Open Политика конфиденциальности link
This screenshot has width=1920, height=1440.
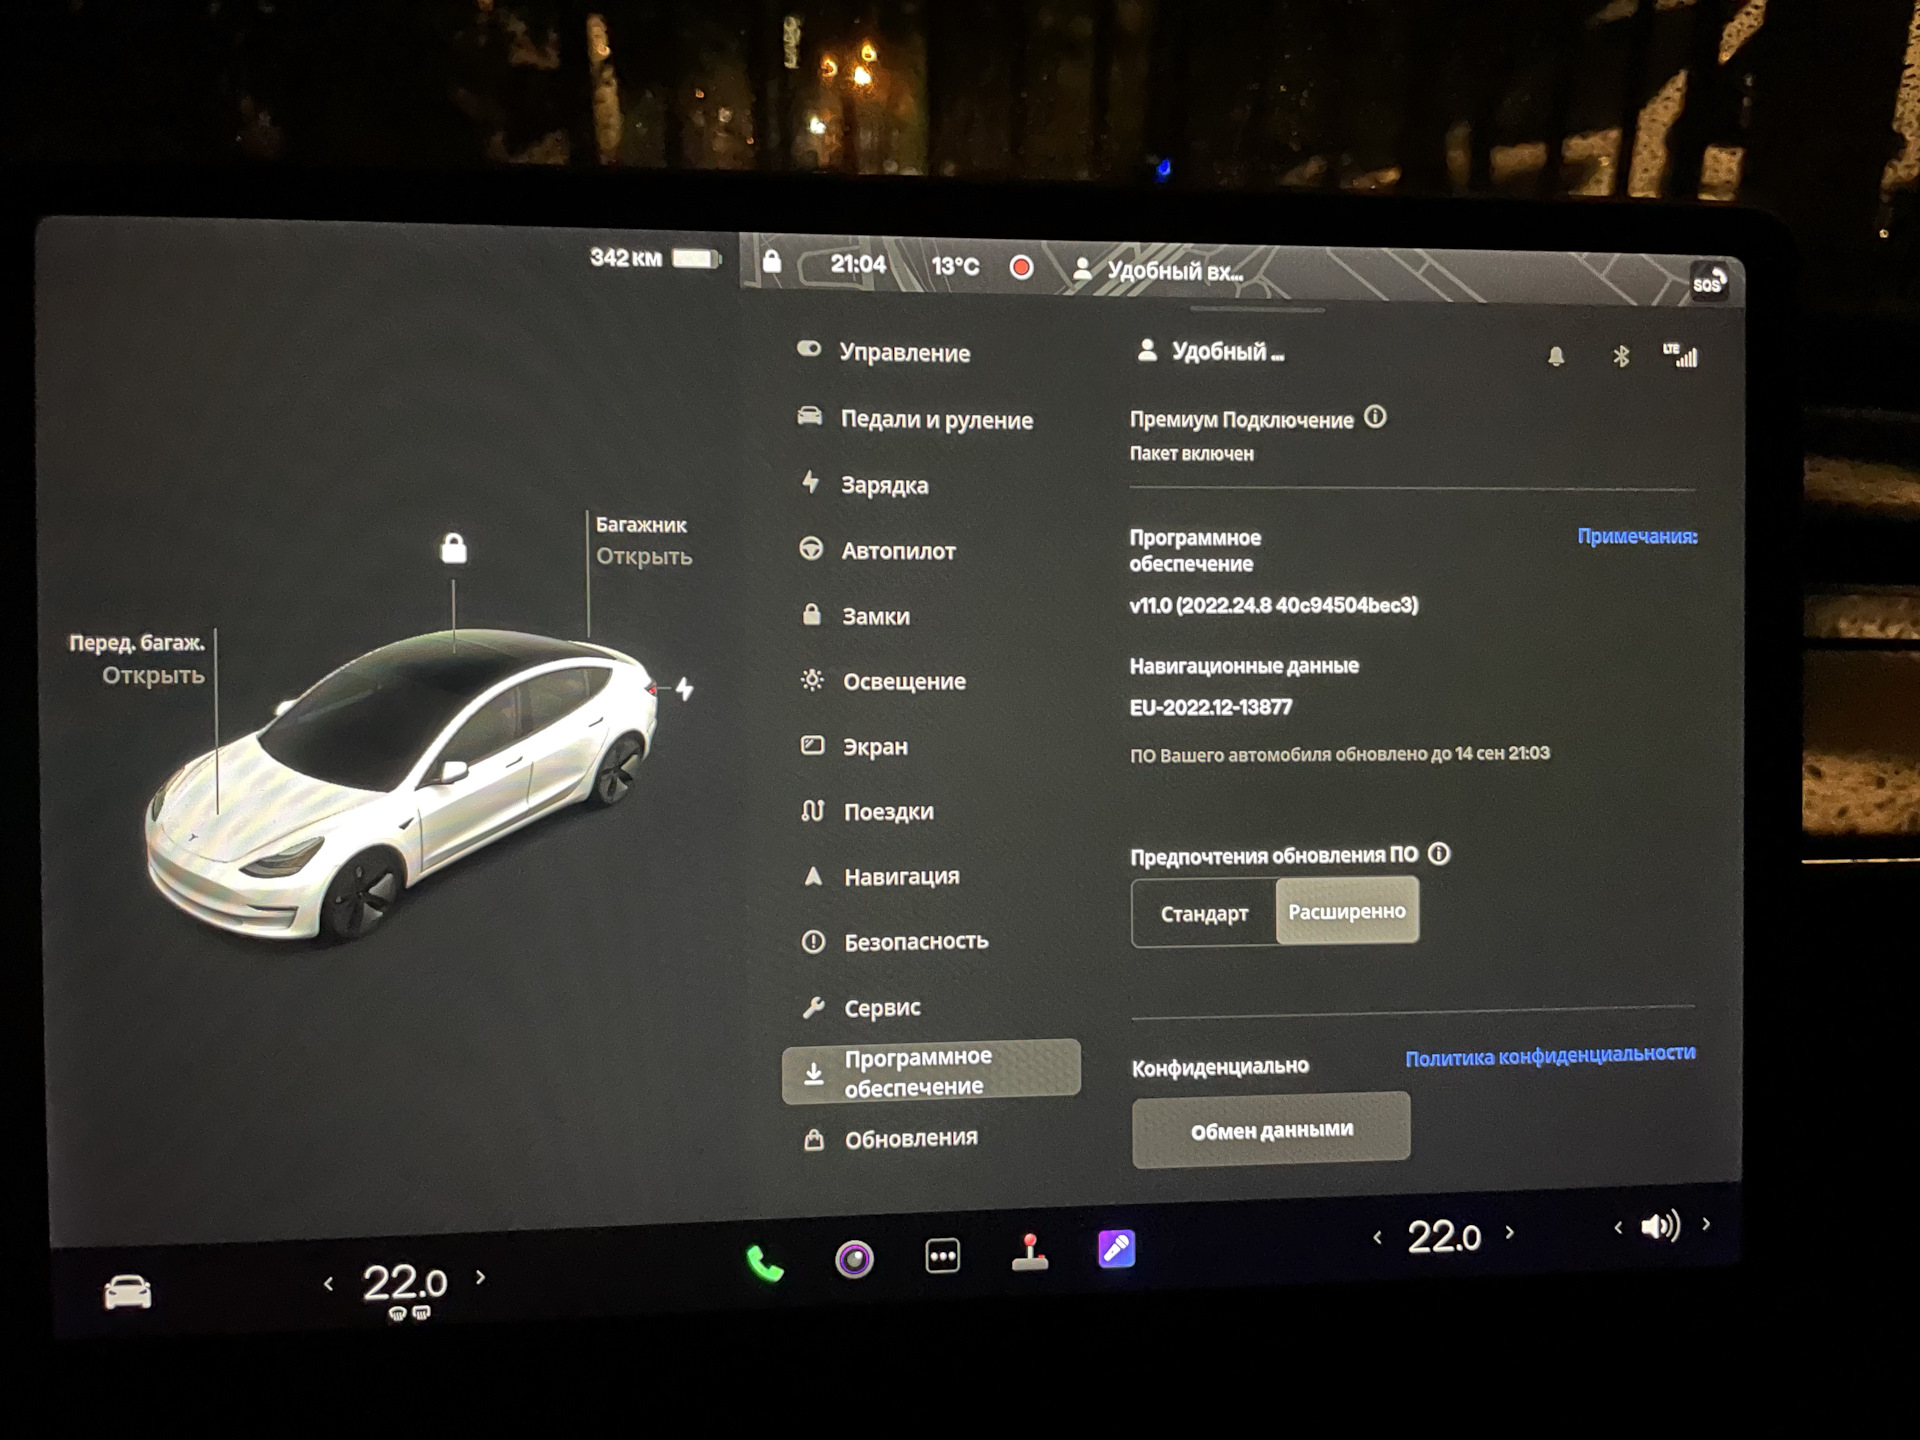[x=1550, y=1056]
